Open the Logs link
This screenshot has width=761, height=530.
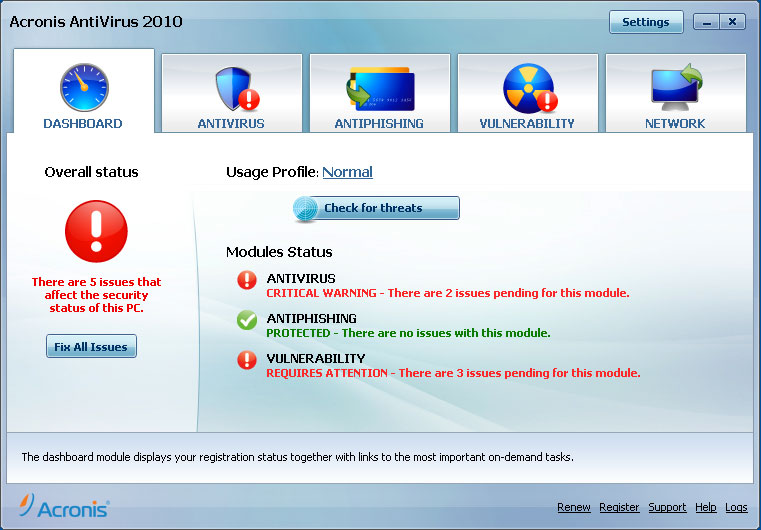736,507
